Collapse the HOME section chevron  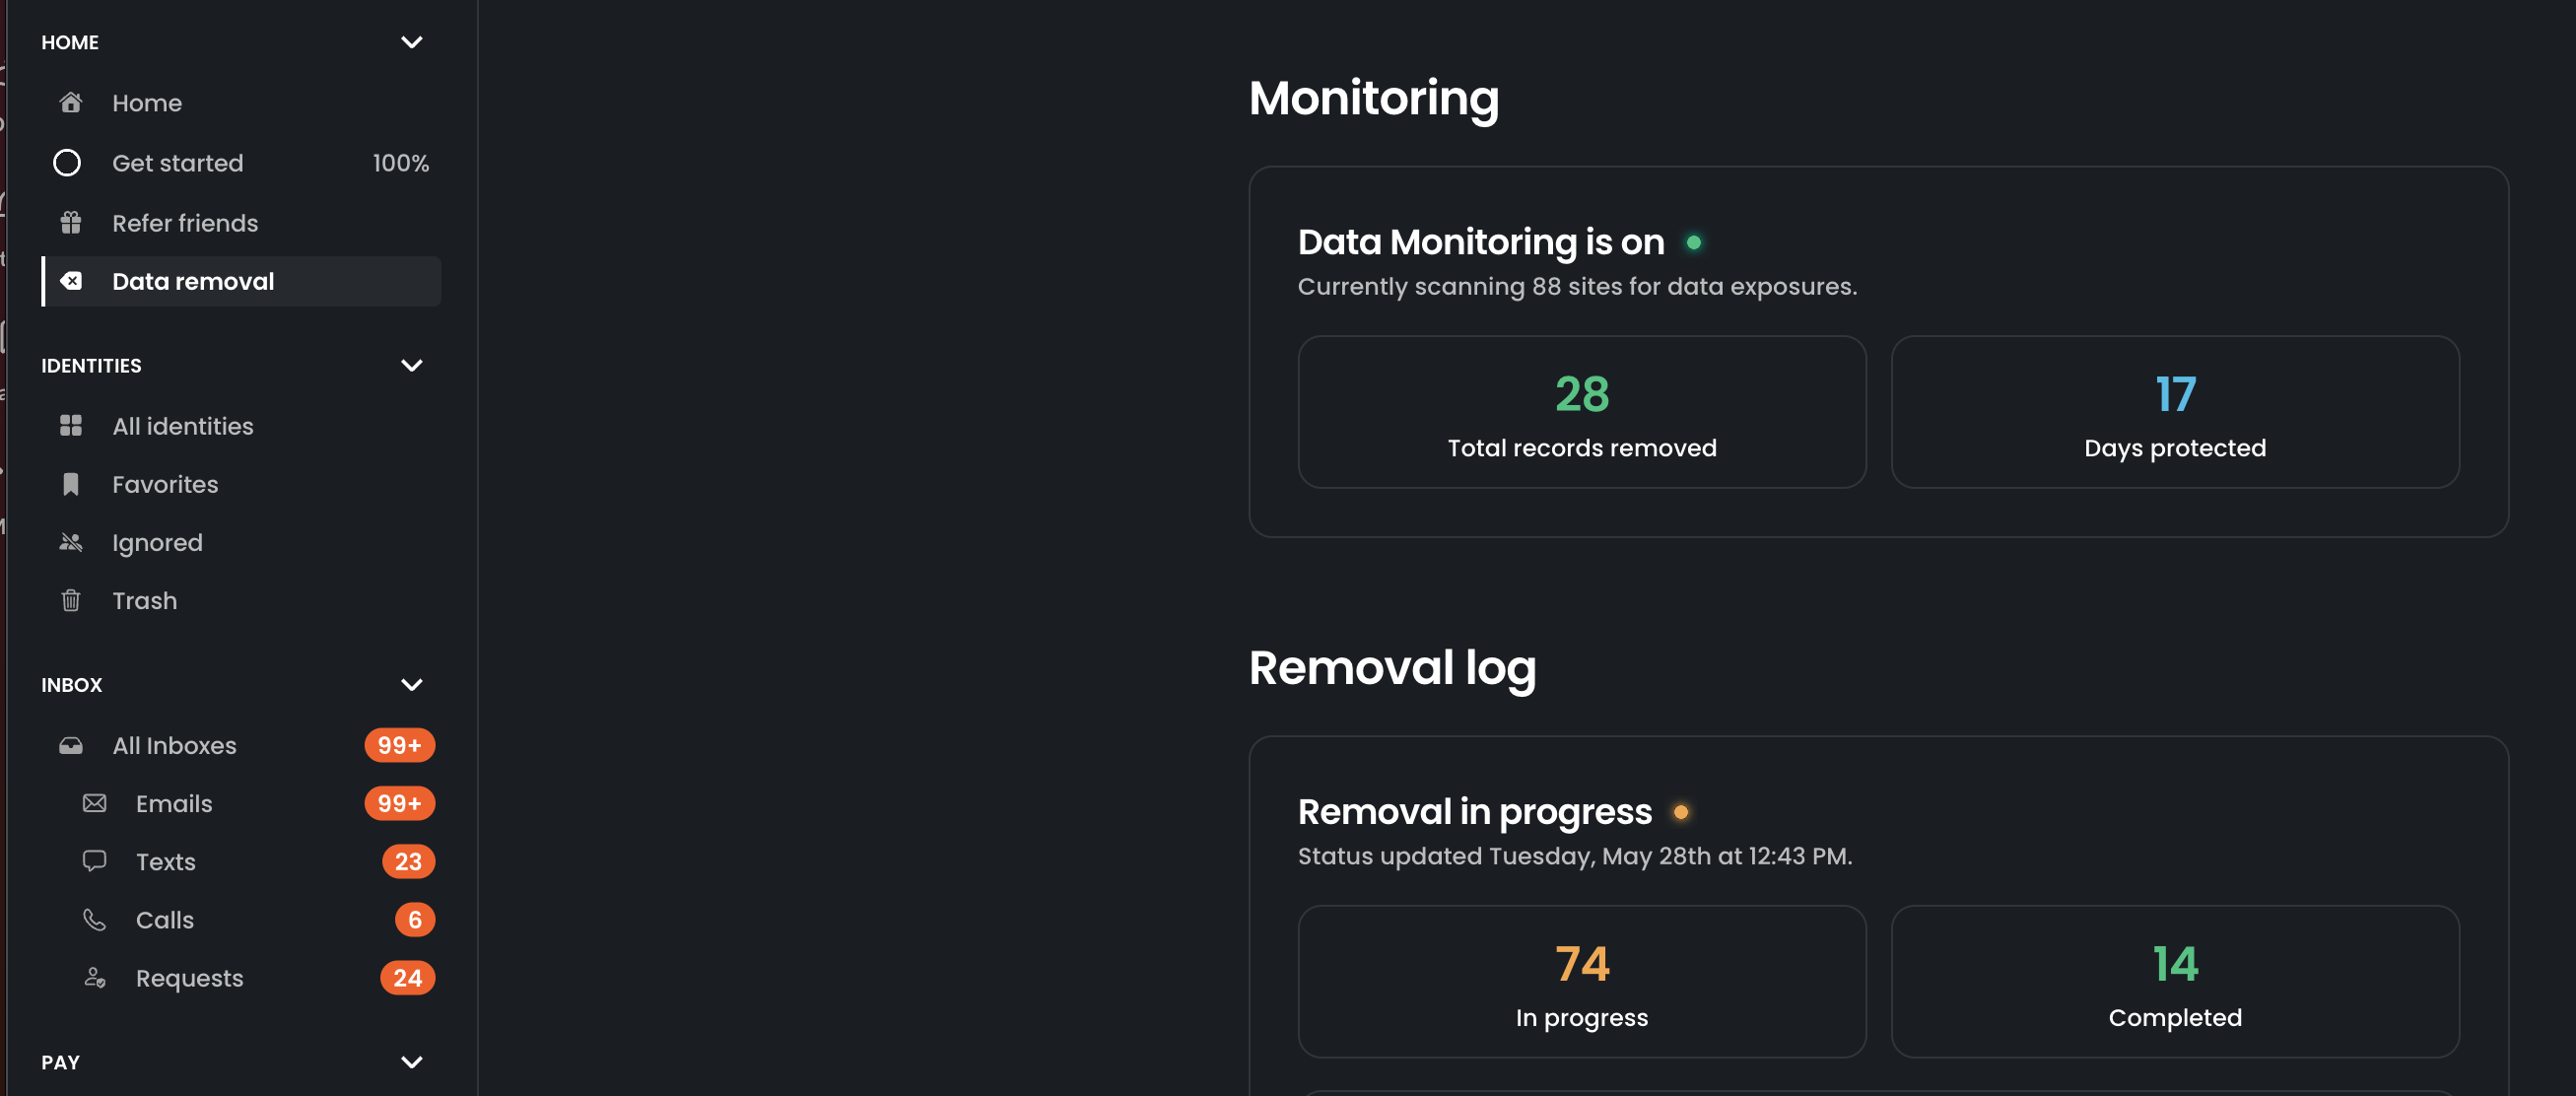tap(411, 42)
